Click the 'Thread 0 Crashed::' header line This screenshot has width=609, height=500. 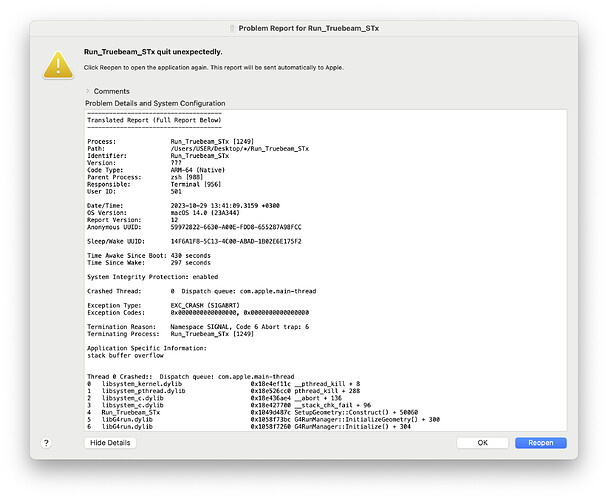coord(191,377)
